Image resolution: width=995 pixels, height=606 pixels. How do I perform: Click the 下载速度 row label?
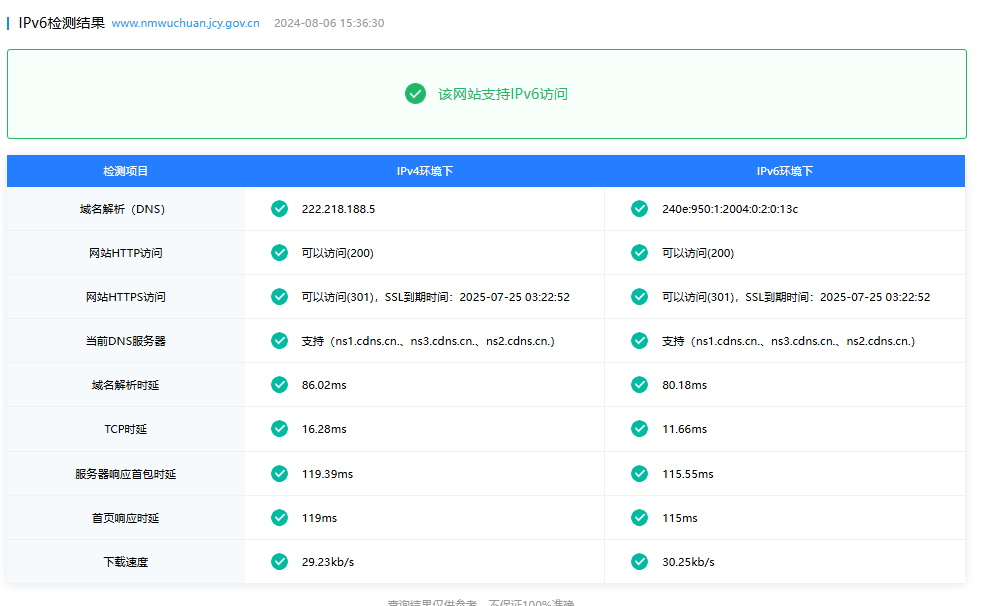click(126, 562)
